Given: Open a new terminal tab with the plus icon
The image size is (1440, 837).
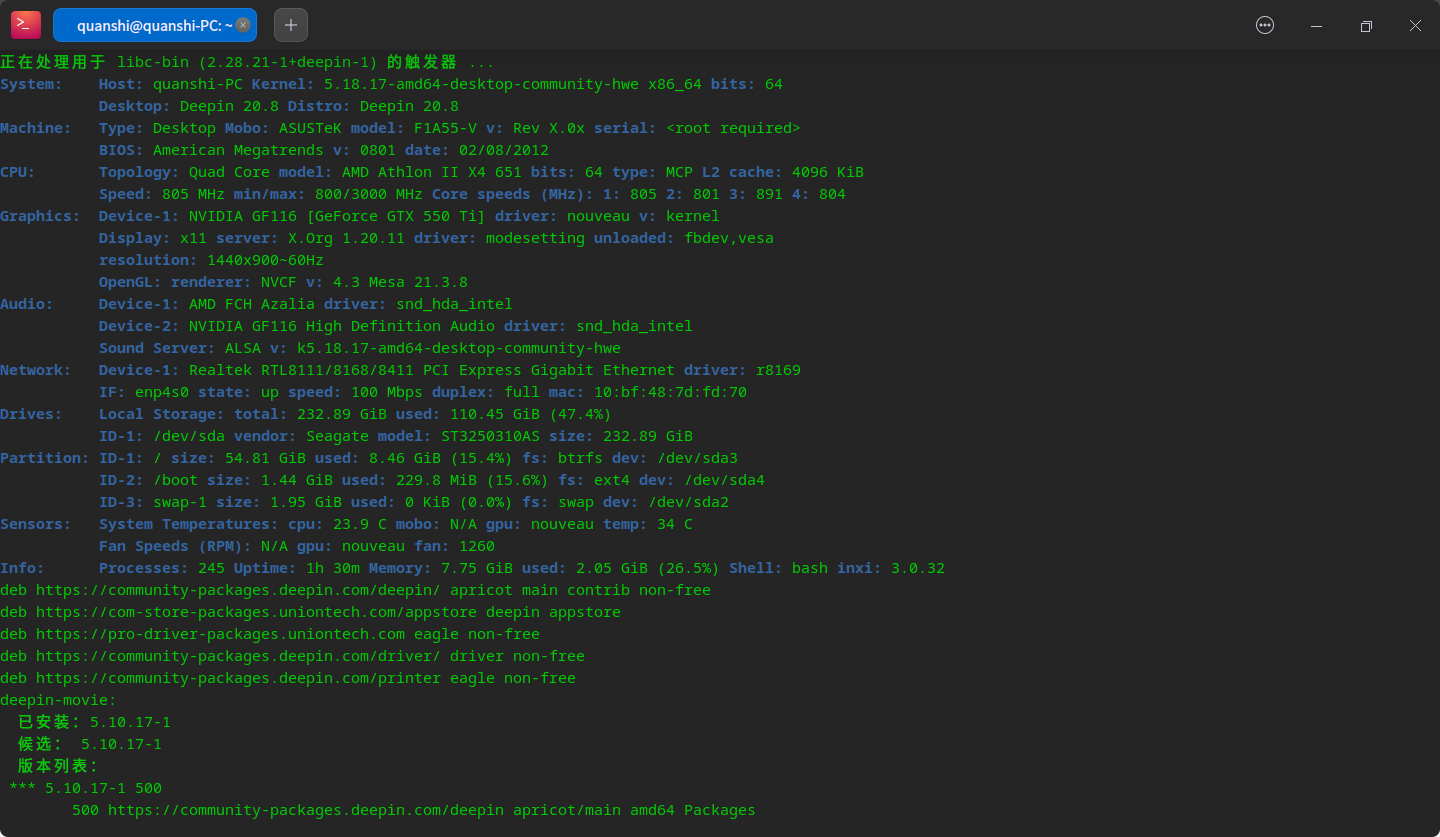Looking at the screenshot, I should click(290, 24).
